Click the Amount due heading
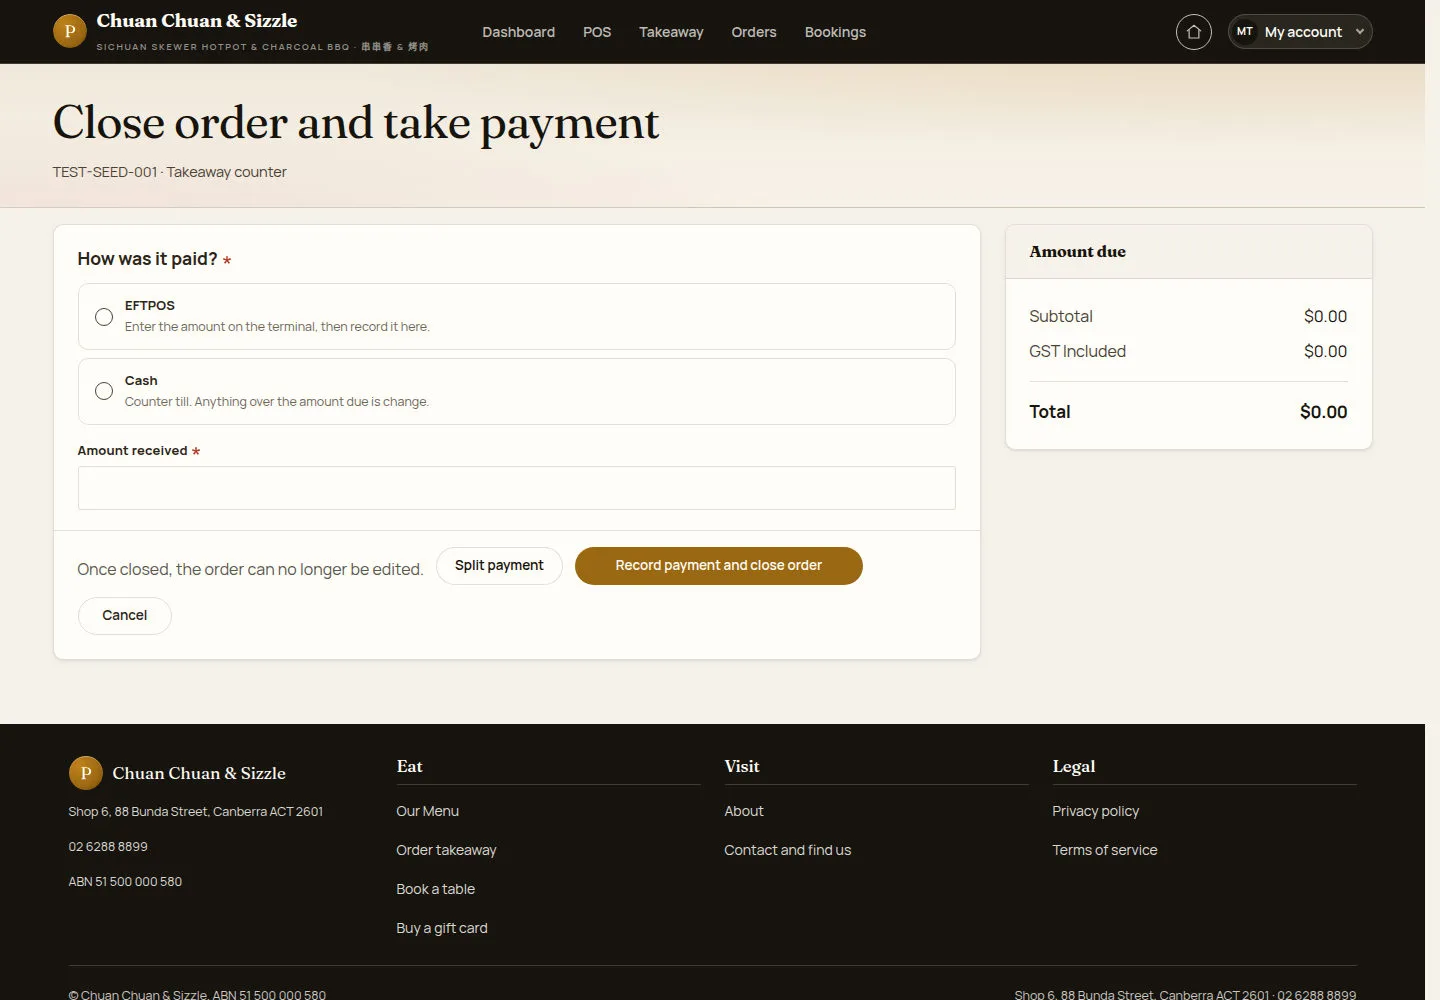Screen dimensions: 1440x1000 pyautogui.click(x=1077, y=252)
